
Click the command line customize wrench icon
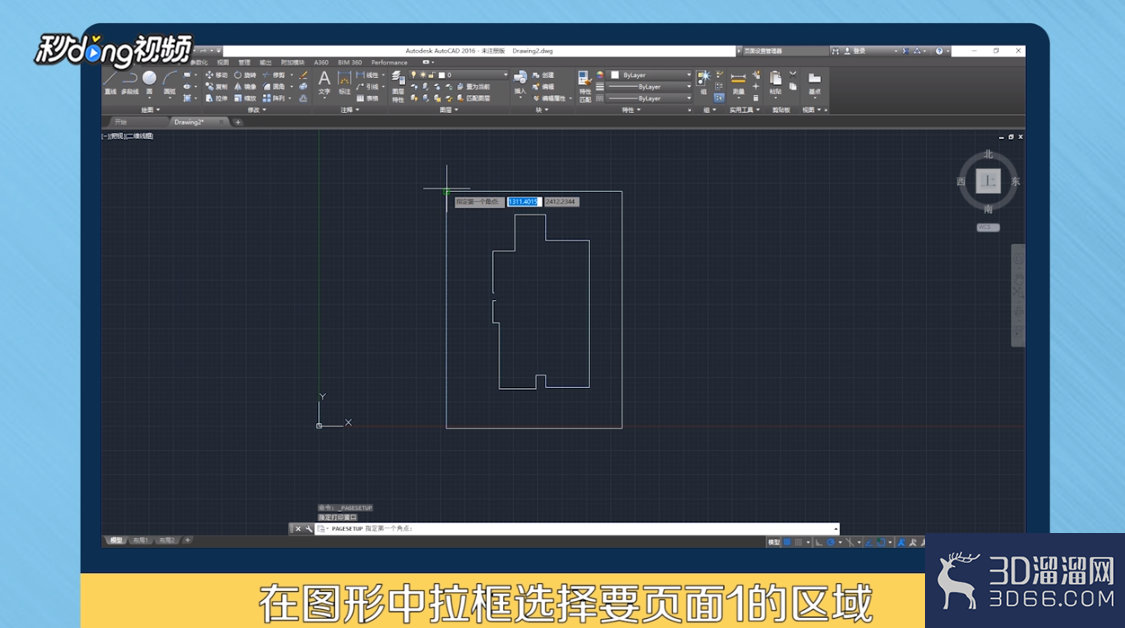[309, 529]
